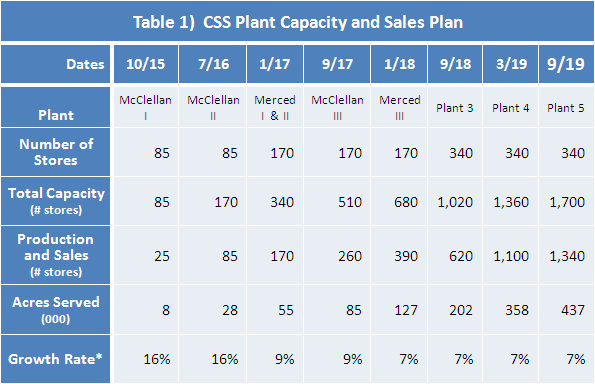
Task: Select the 10/15 date header cell
Action: (x=146, y=64)
